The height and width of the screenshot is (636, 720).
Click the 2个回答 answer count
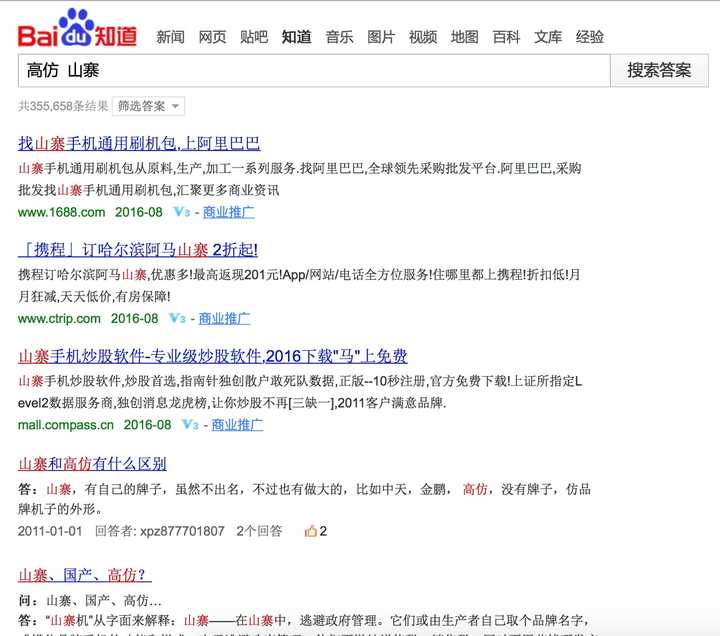point(259,531)
